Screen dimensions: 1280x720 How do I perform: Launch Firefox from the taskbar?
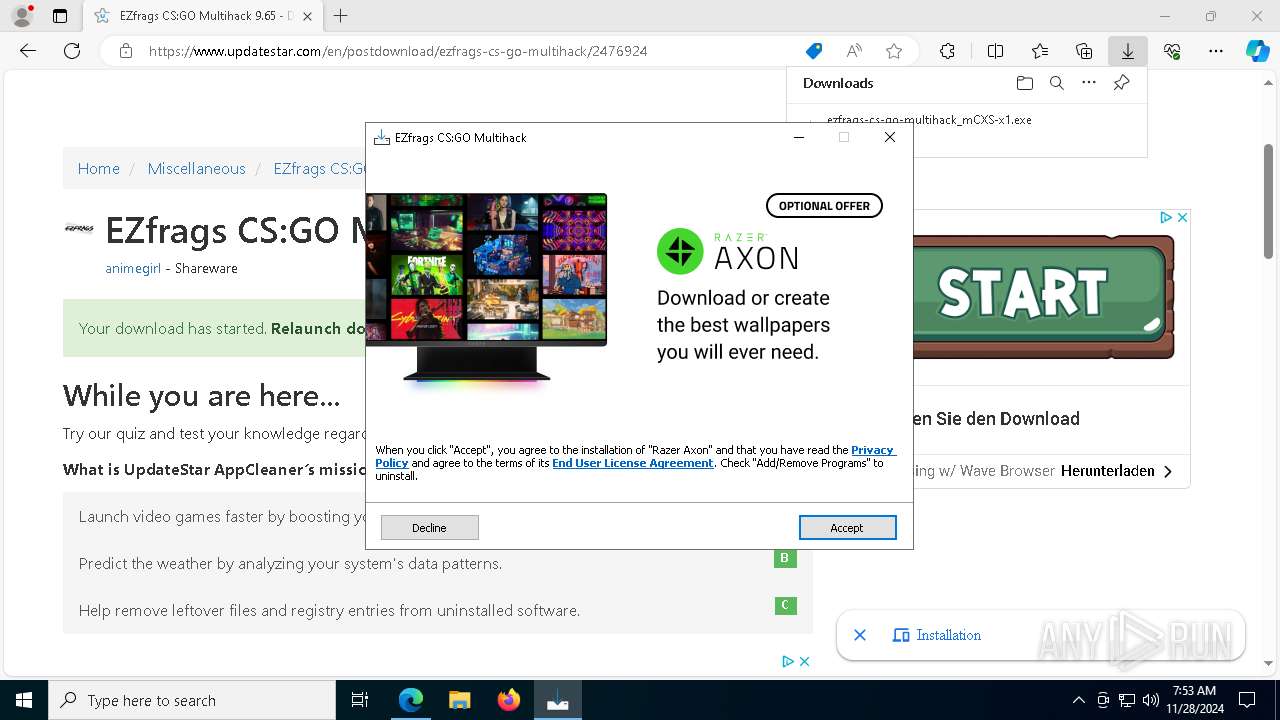508,700
